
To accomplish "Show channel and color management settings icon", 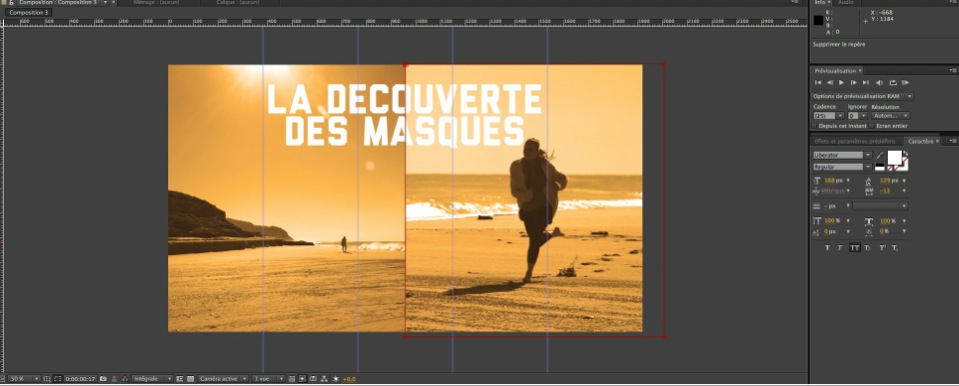I will (x=125, y=379).
